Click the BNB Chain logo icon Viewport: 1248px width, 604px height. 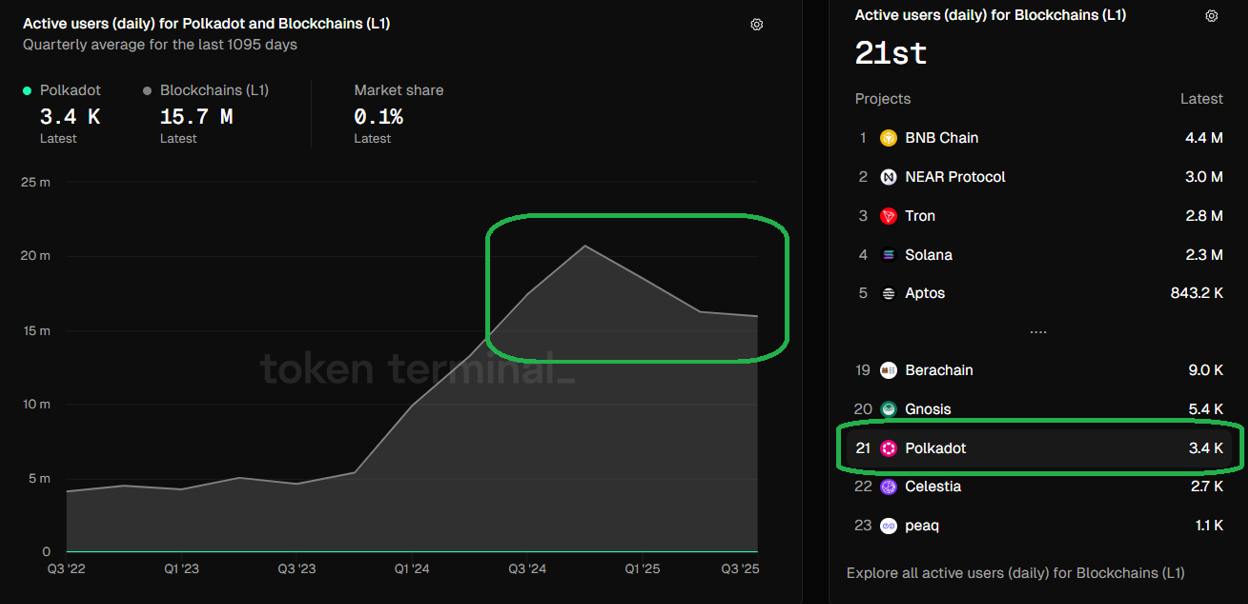[x=888, y=138]
